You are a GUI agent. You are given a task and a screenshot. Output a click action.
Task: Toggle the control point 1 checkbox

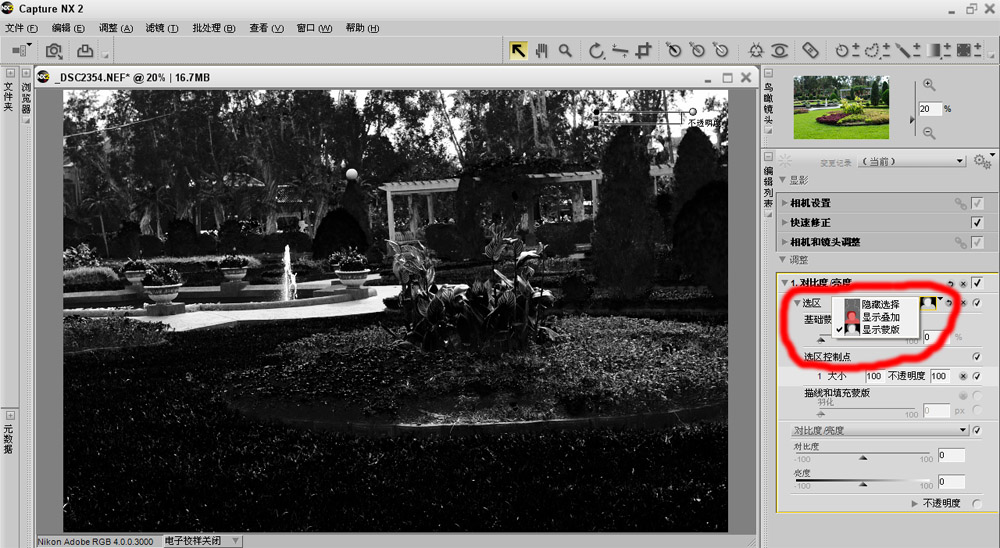tap(976, 376)
